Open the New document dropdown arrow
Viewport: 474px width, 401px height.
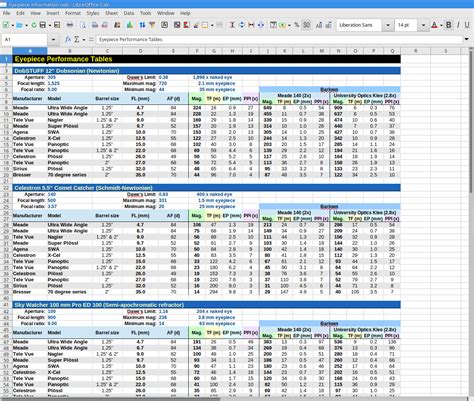[13, 25]
